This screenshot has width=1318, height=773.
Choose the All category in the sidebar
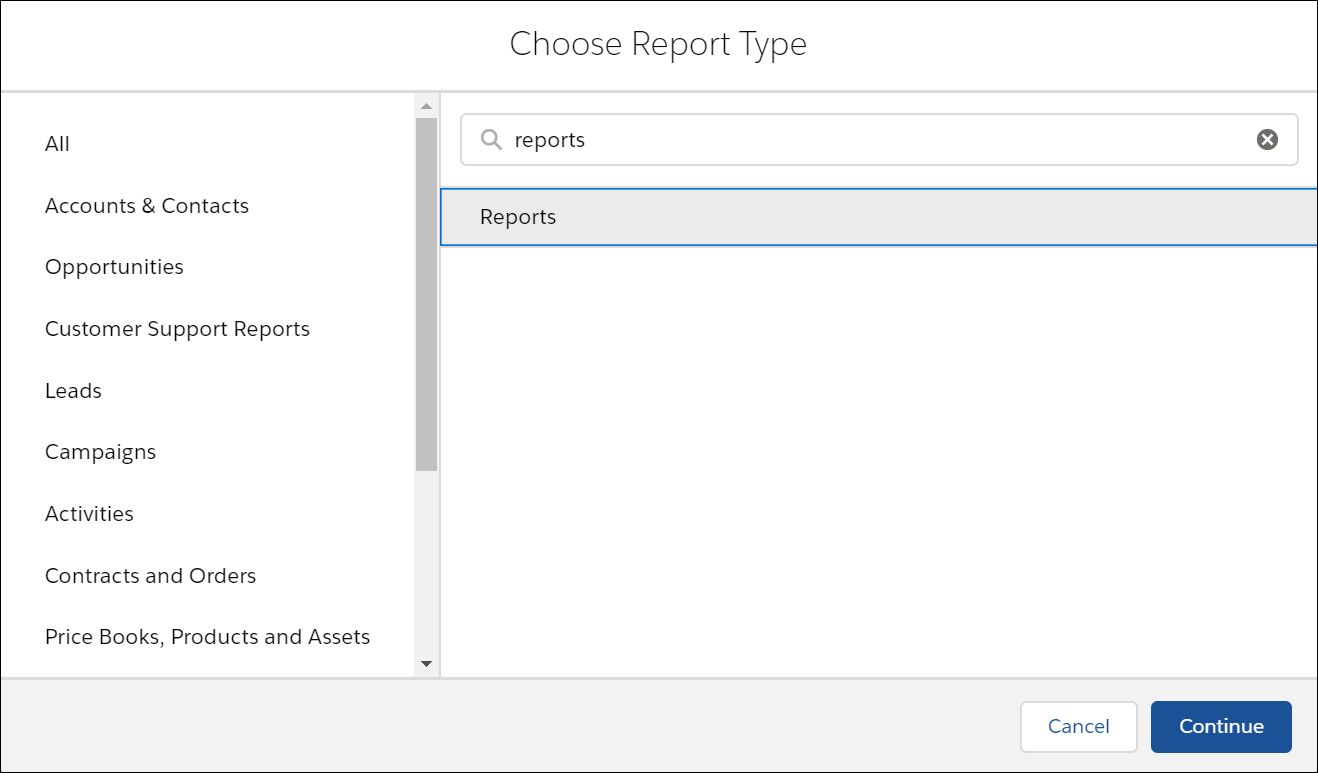[x=57, y=144]
